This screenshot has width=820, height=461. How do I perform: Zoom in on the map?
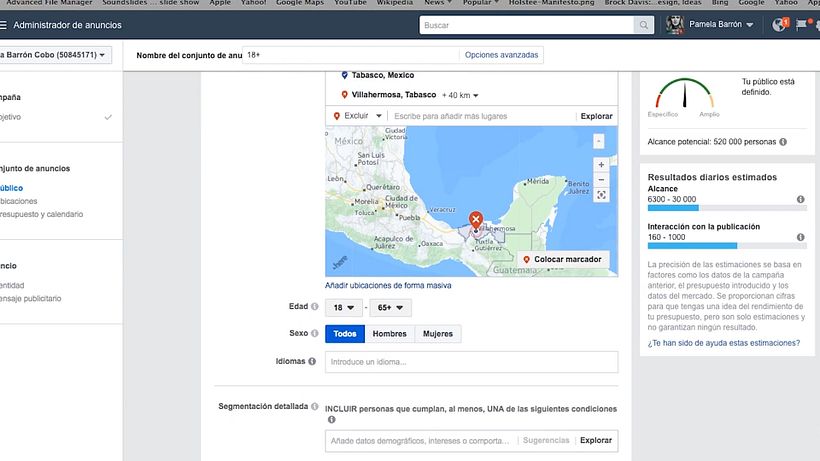601,165
